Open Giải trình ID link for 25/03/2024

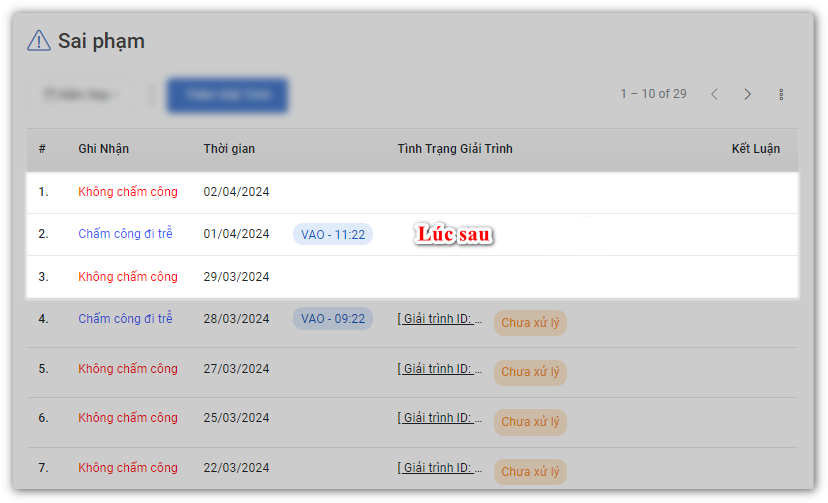440,418
